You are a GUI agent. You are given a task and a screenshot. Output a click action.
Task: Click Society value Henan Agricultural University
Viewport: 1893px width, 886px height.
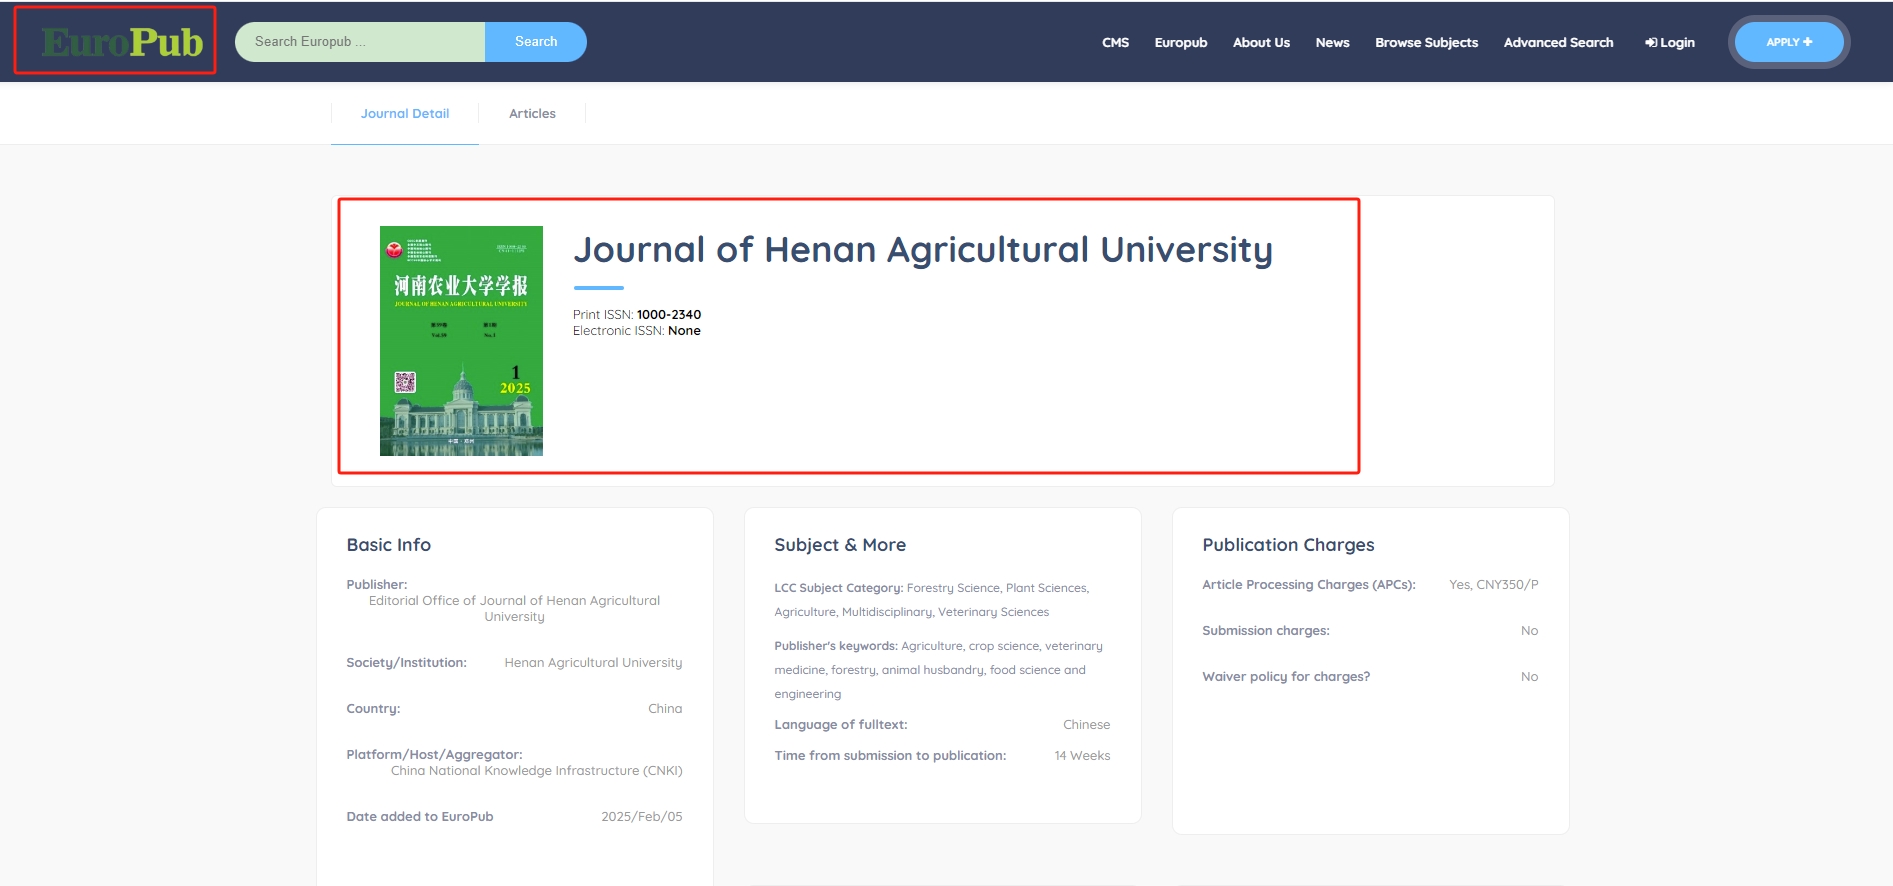[x=593, y=663]
